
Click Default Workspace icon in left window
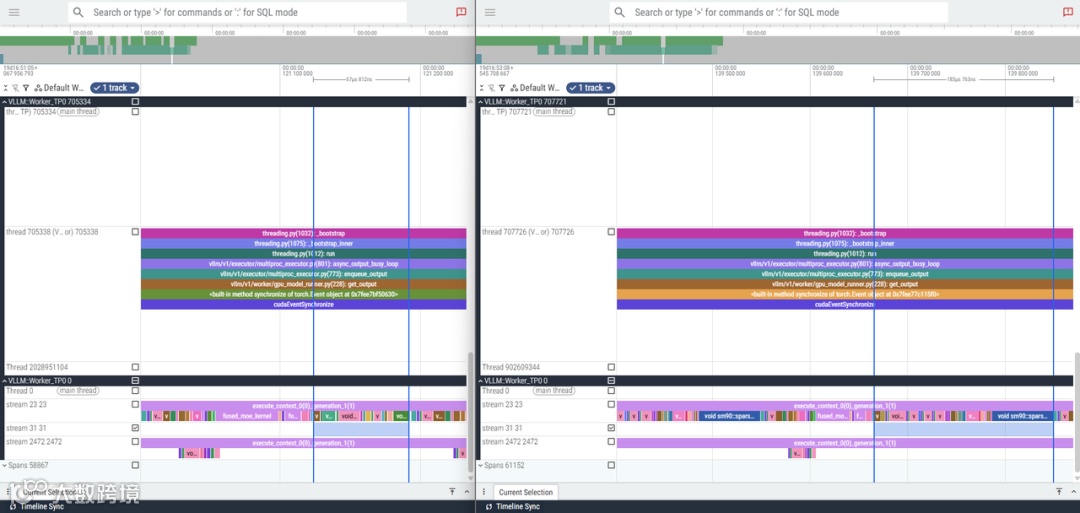click(x=38, y=88)
